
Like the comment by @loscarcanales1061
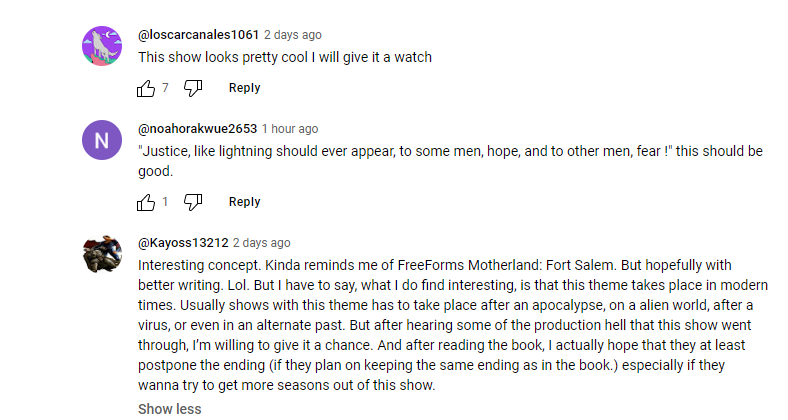coord(146,88)
